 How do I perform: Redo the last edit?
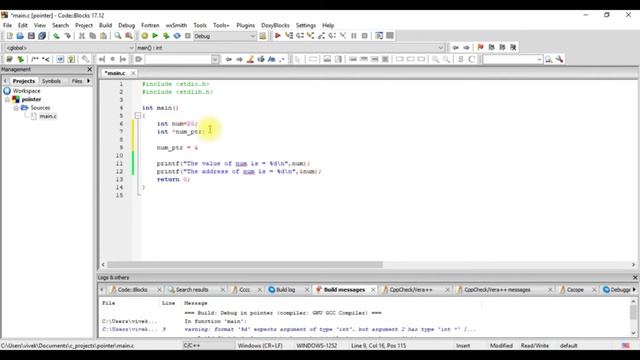(x=67, y=36)
